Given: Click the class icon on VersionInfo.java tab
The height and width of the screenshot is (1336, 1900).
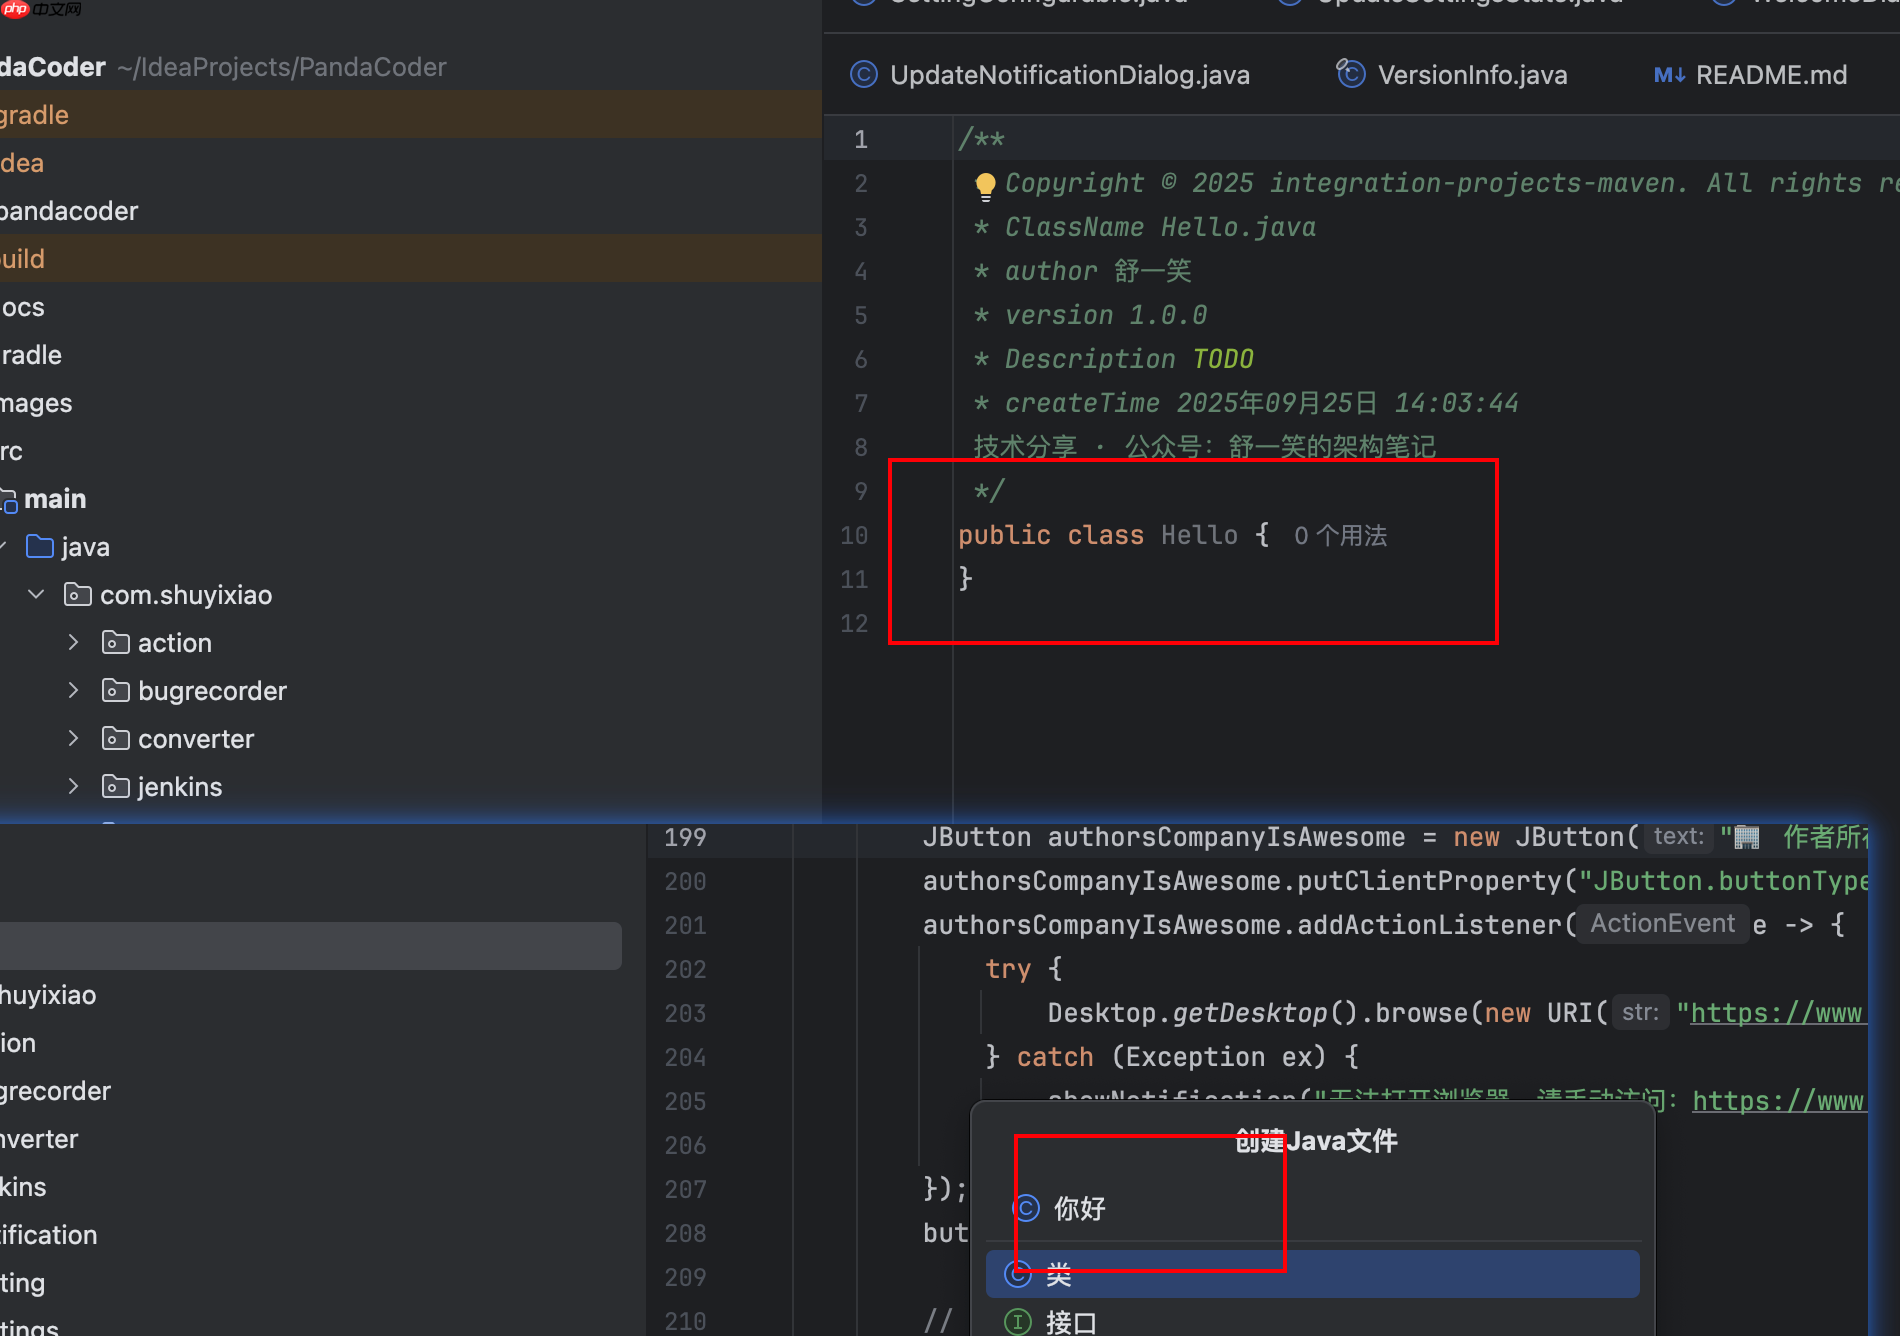Looking at the screenshot, I should (1350, 74).
